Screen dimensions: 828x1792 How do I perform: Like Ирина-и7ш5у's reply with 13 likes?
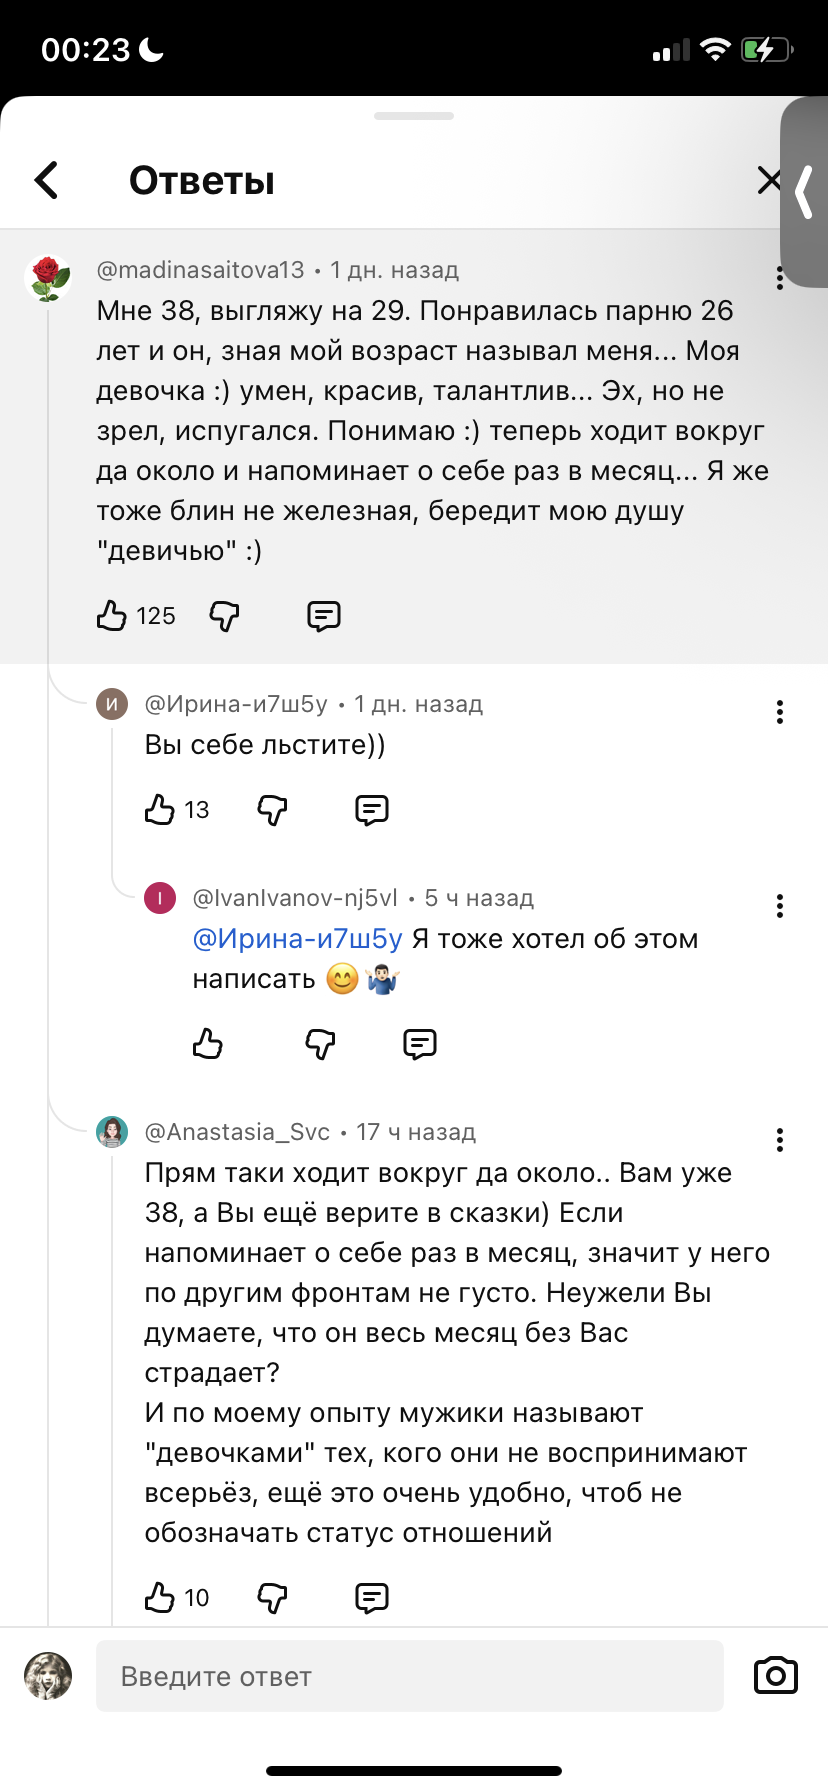coord(160,809)
